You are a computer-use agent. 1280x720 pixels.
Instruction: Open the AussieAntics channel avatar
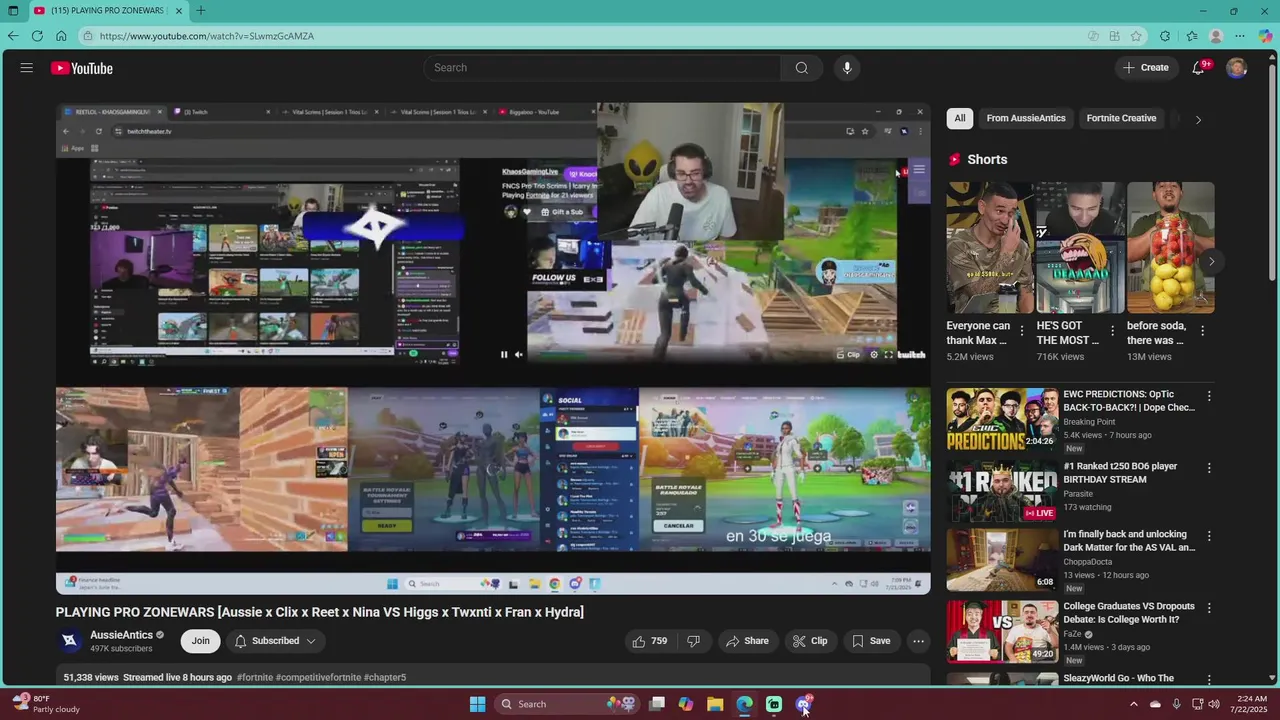(x=69, y=641)
